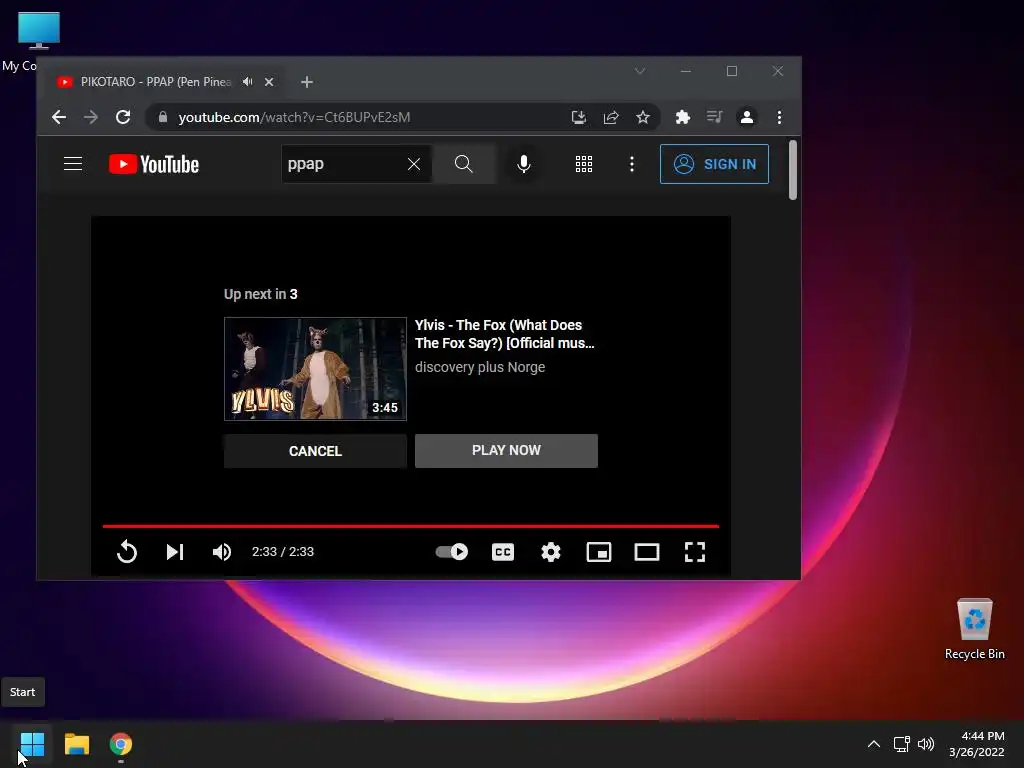Switch to theater mode
Image resolution: width=1024 pixels, height=768 pixels.
coord(647,552)
